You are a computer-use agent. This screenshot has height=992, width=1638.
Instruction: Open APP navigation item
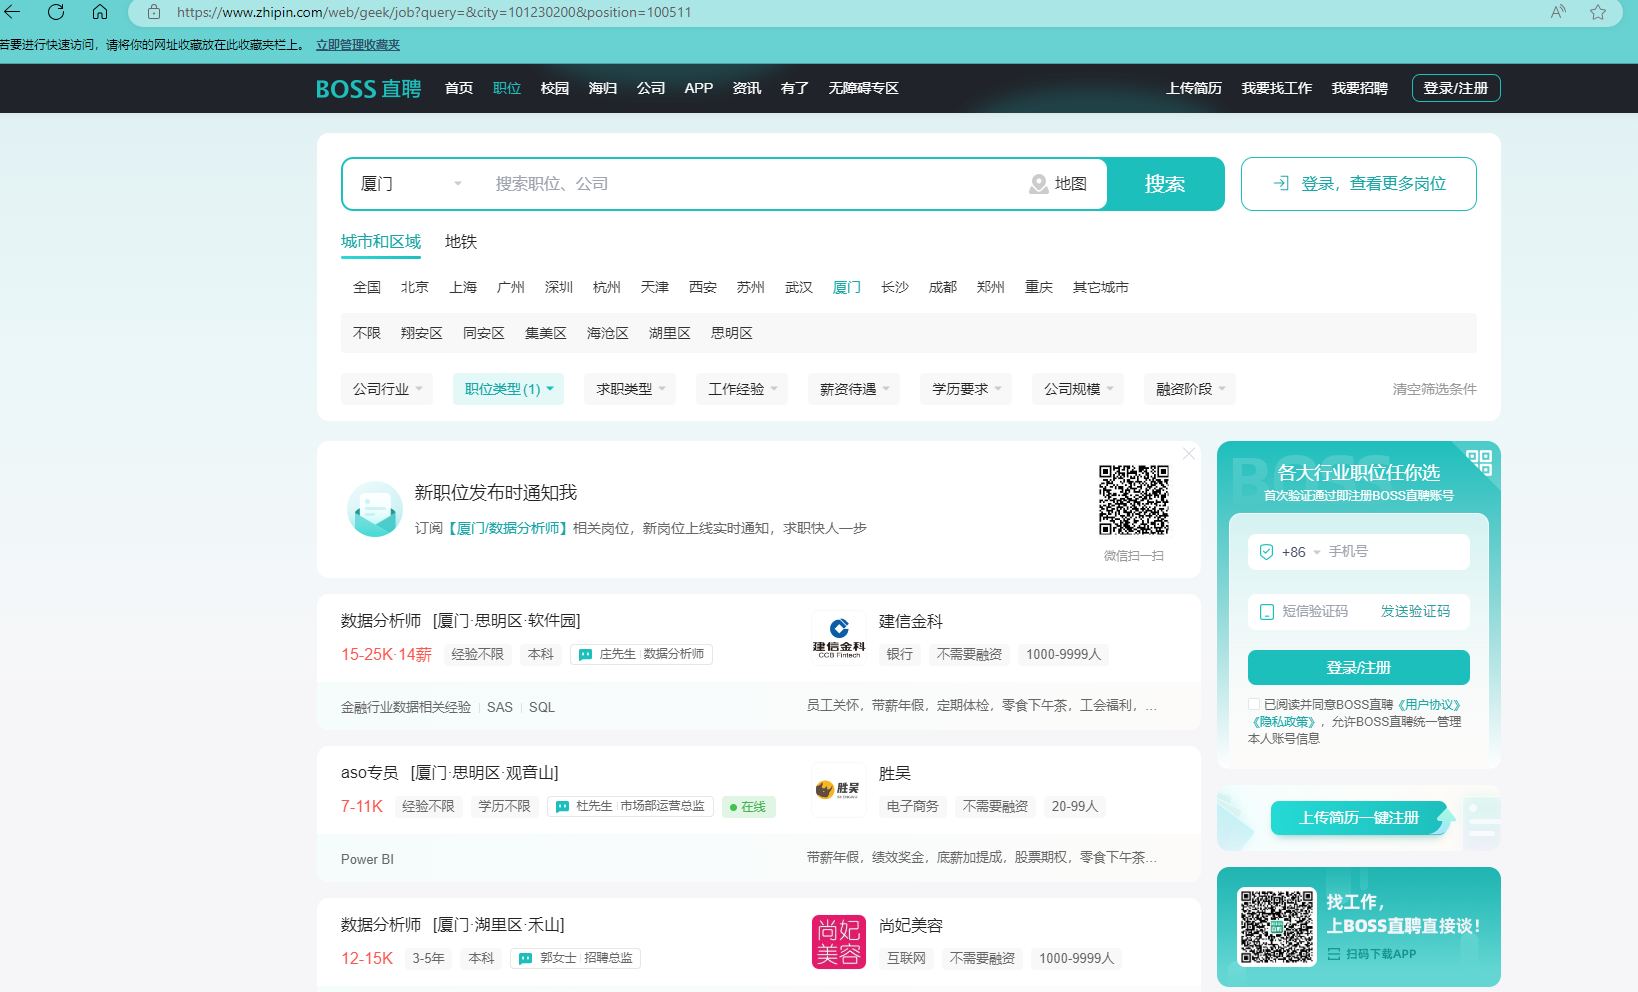(699, 88)
